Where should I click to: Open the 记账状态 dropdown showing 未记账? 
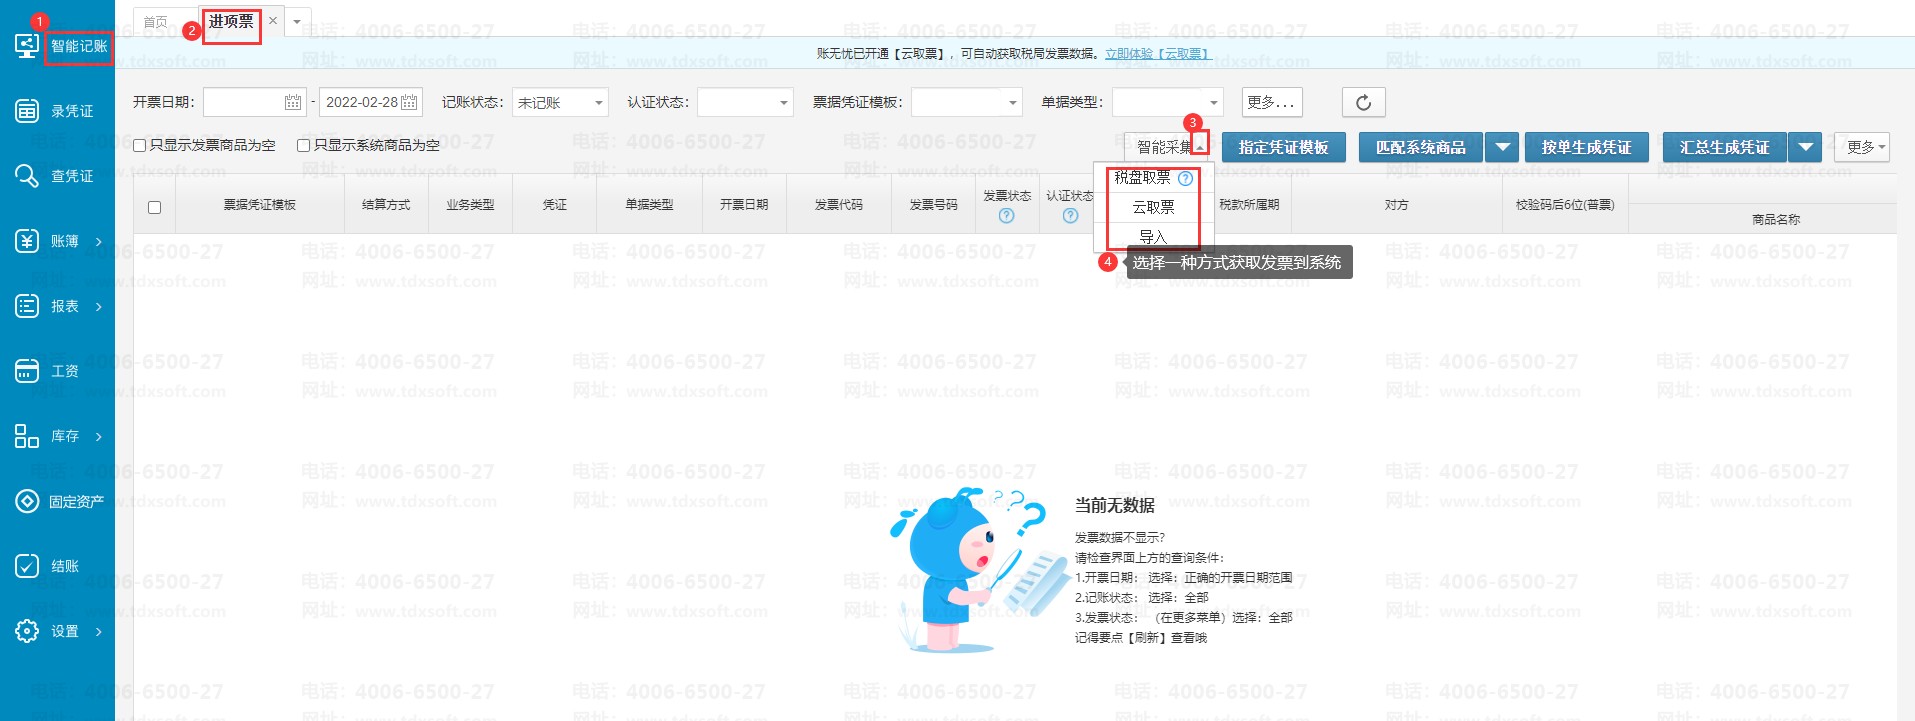point(560,102)
